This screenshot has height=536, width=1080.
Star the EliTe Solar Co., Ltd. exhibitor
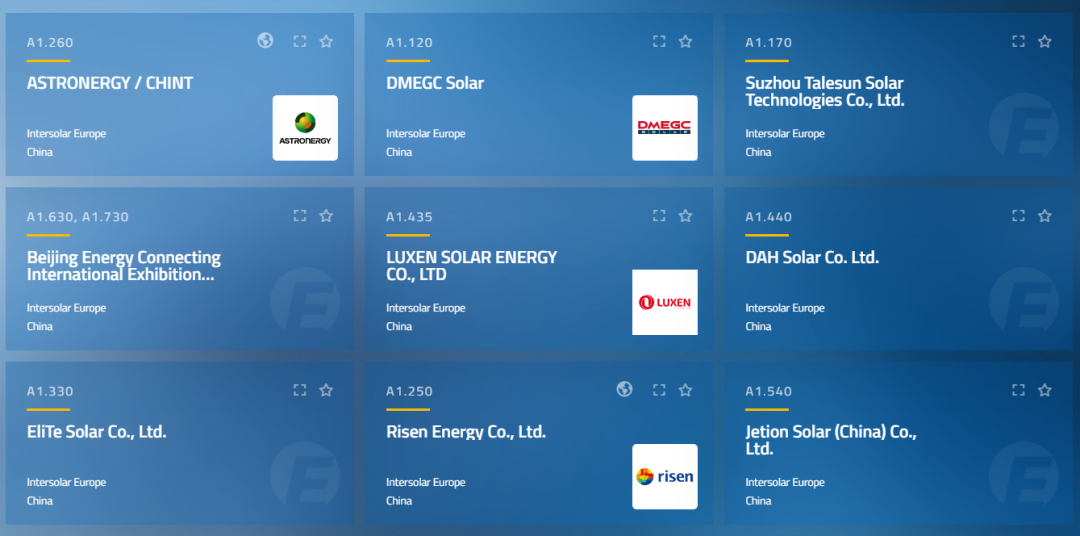(326, 390)
